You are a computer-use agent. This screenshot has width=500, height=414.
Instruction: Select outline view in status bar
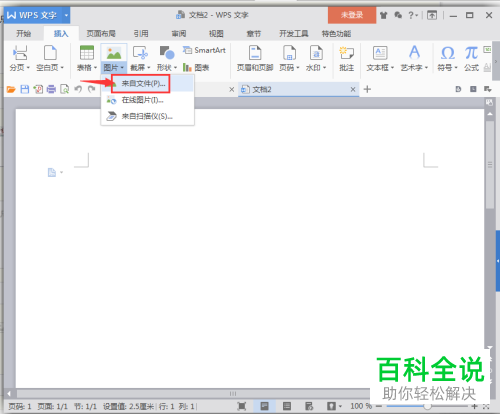coord(287,406)
